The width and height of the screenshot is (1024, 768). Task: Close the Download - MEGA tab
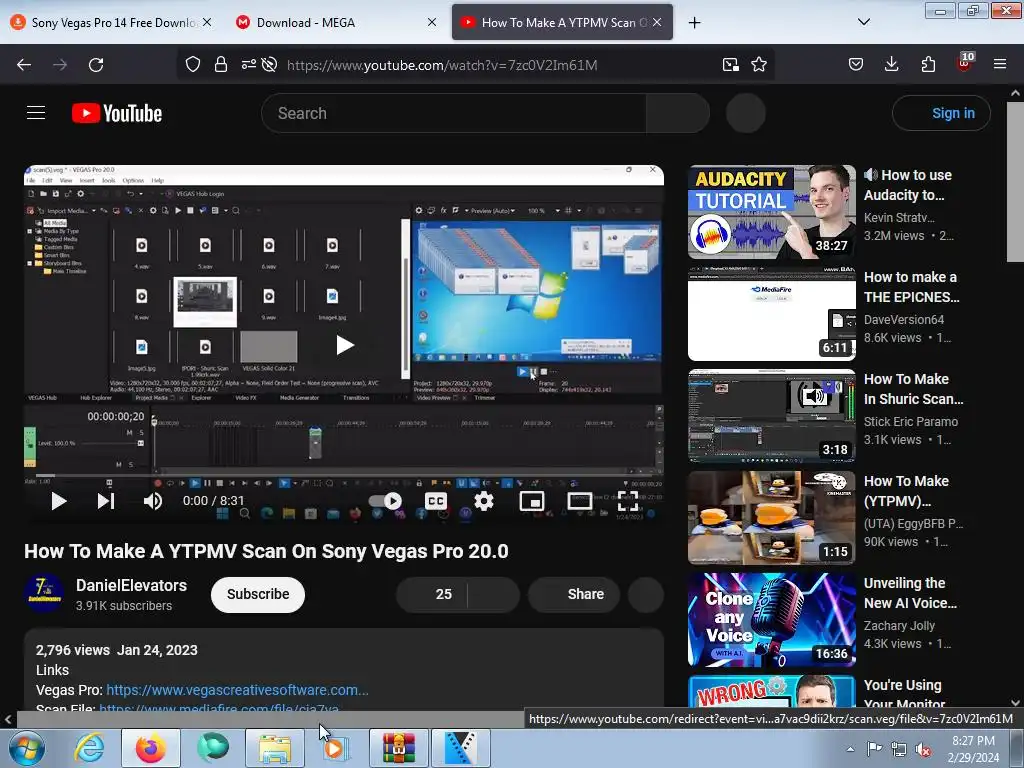pos(432,22)
